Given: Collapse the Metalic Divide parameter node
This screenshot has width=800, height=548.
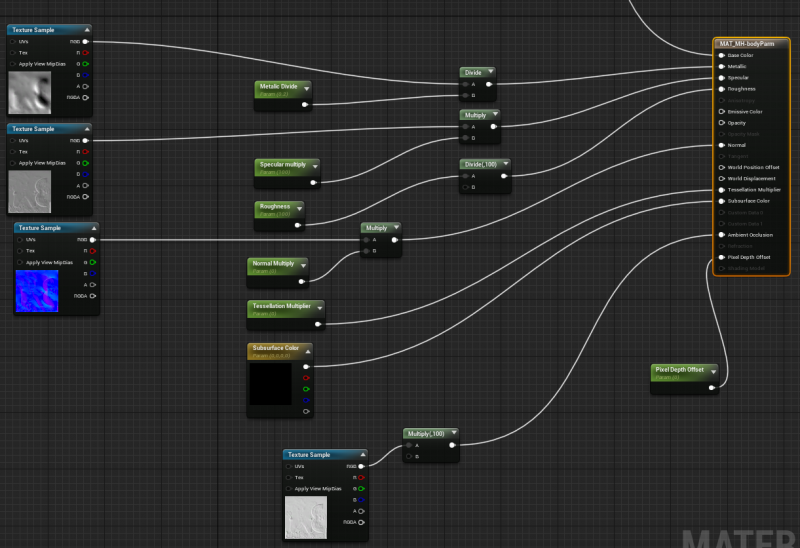Looking at the screenshot, I should 306,88.
